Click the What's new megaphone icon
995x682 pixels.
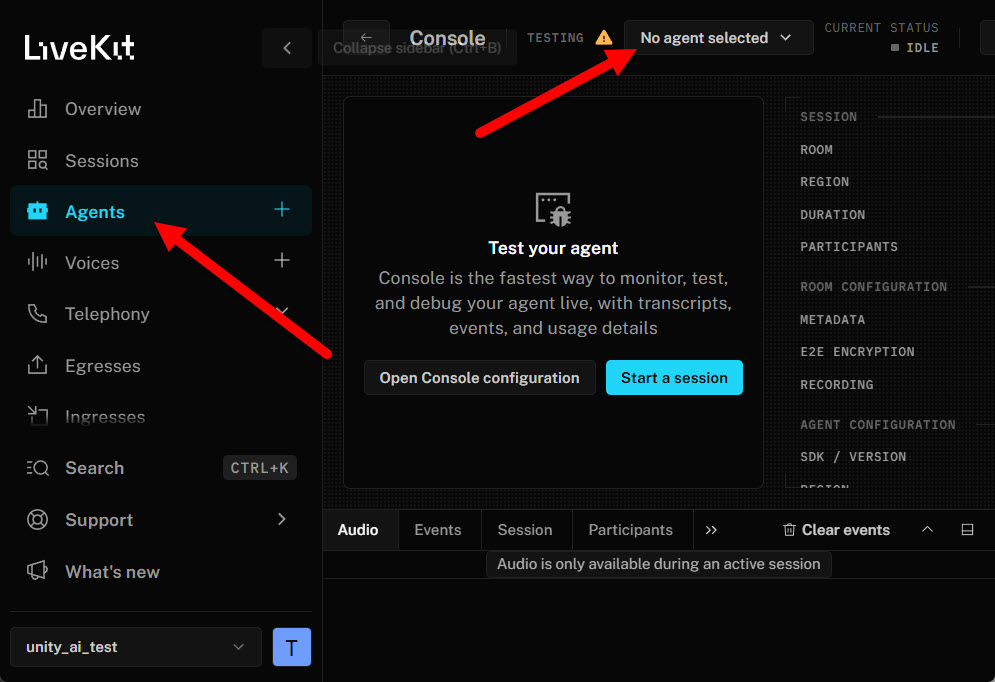point(37,570)
